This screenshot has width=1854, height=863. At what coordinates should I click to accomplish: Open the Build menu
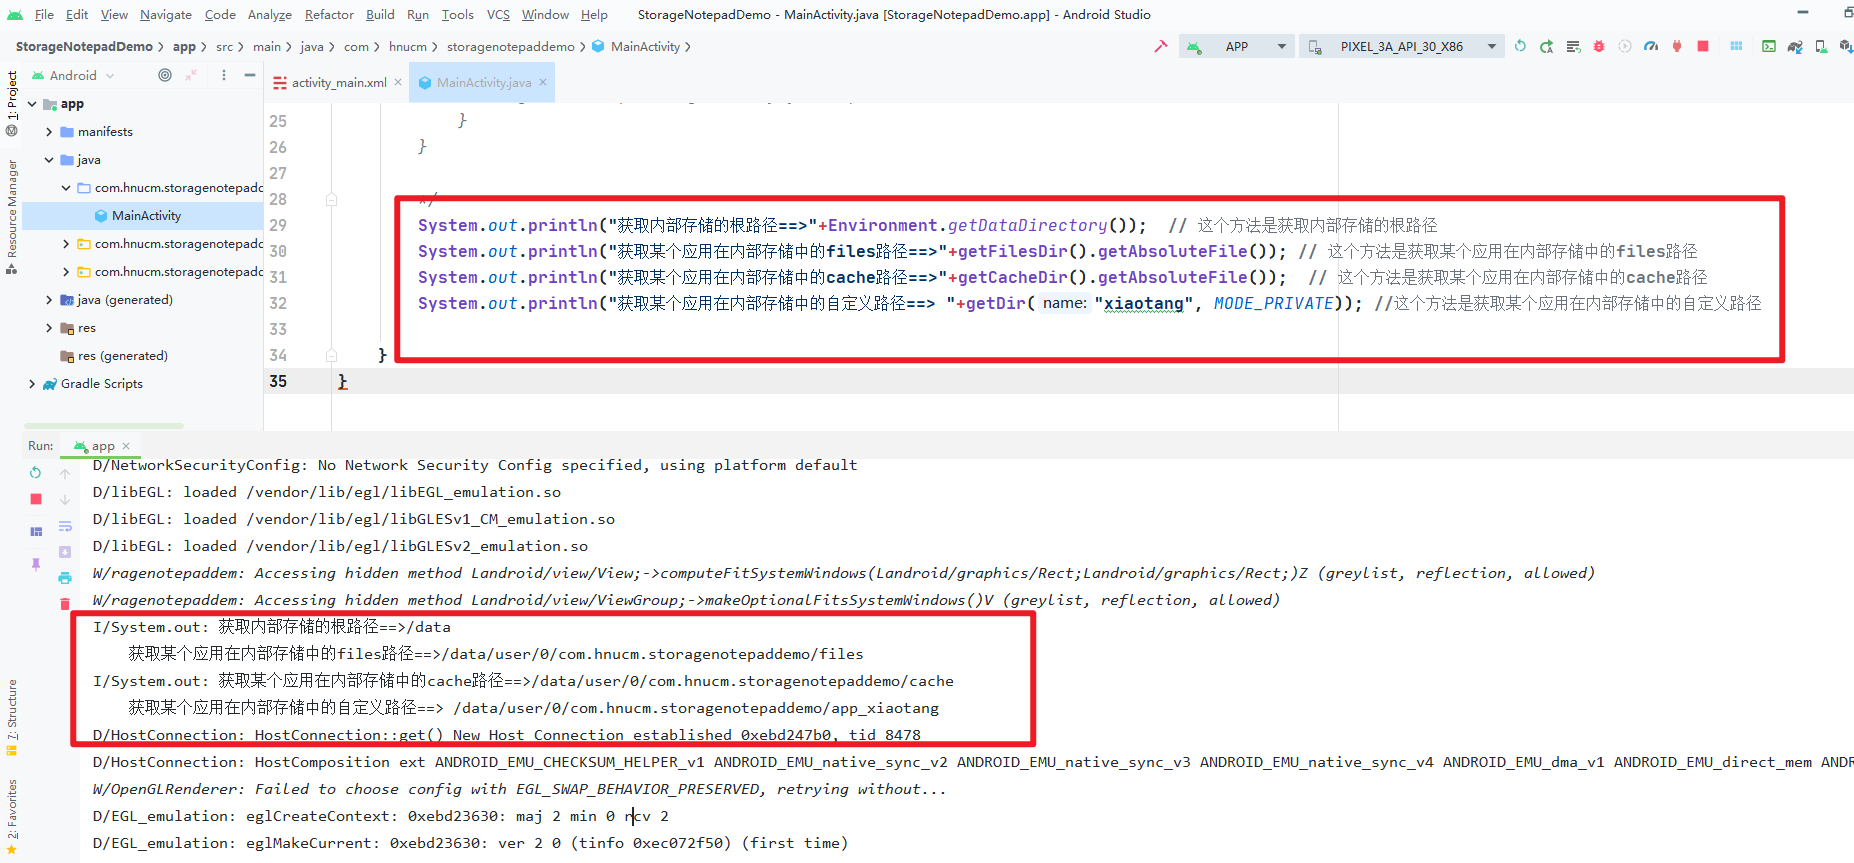(380, 14)
